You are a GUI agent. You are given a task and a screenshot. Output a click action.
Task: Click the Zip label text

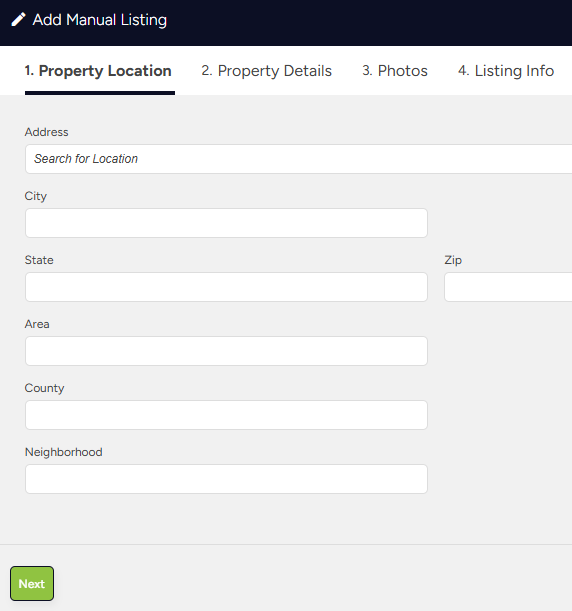point(453,260)
